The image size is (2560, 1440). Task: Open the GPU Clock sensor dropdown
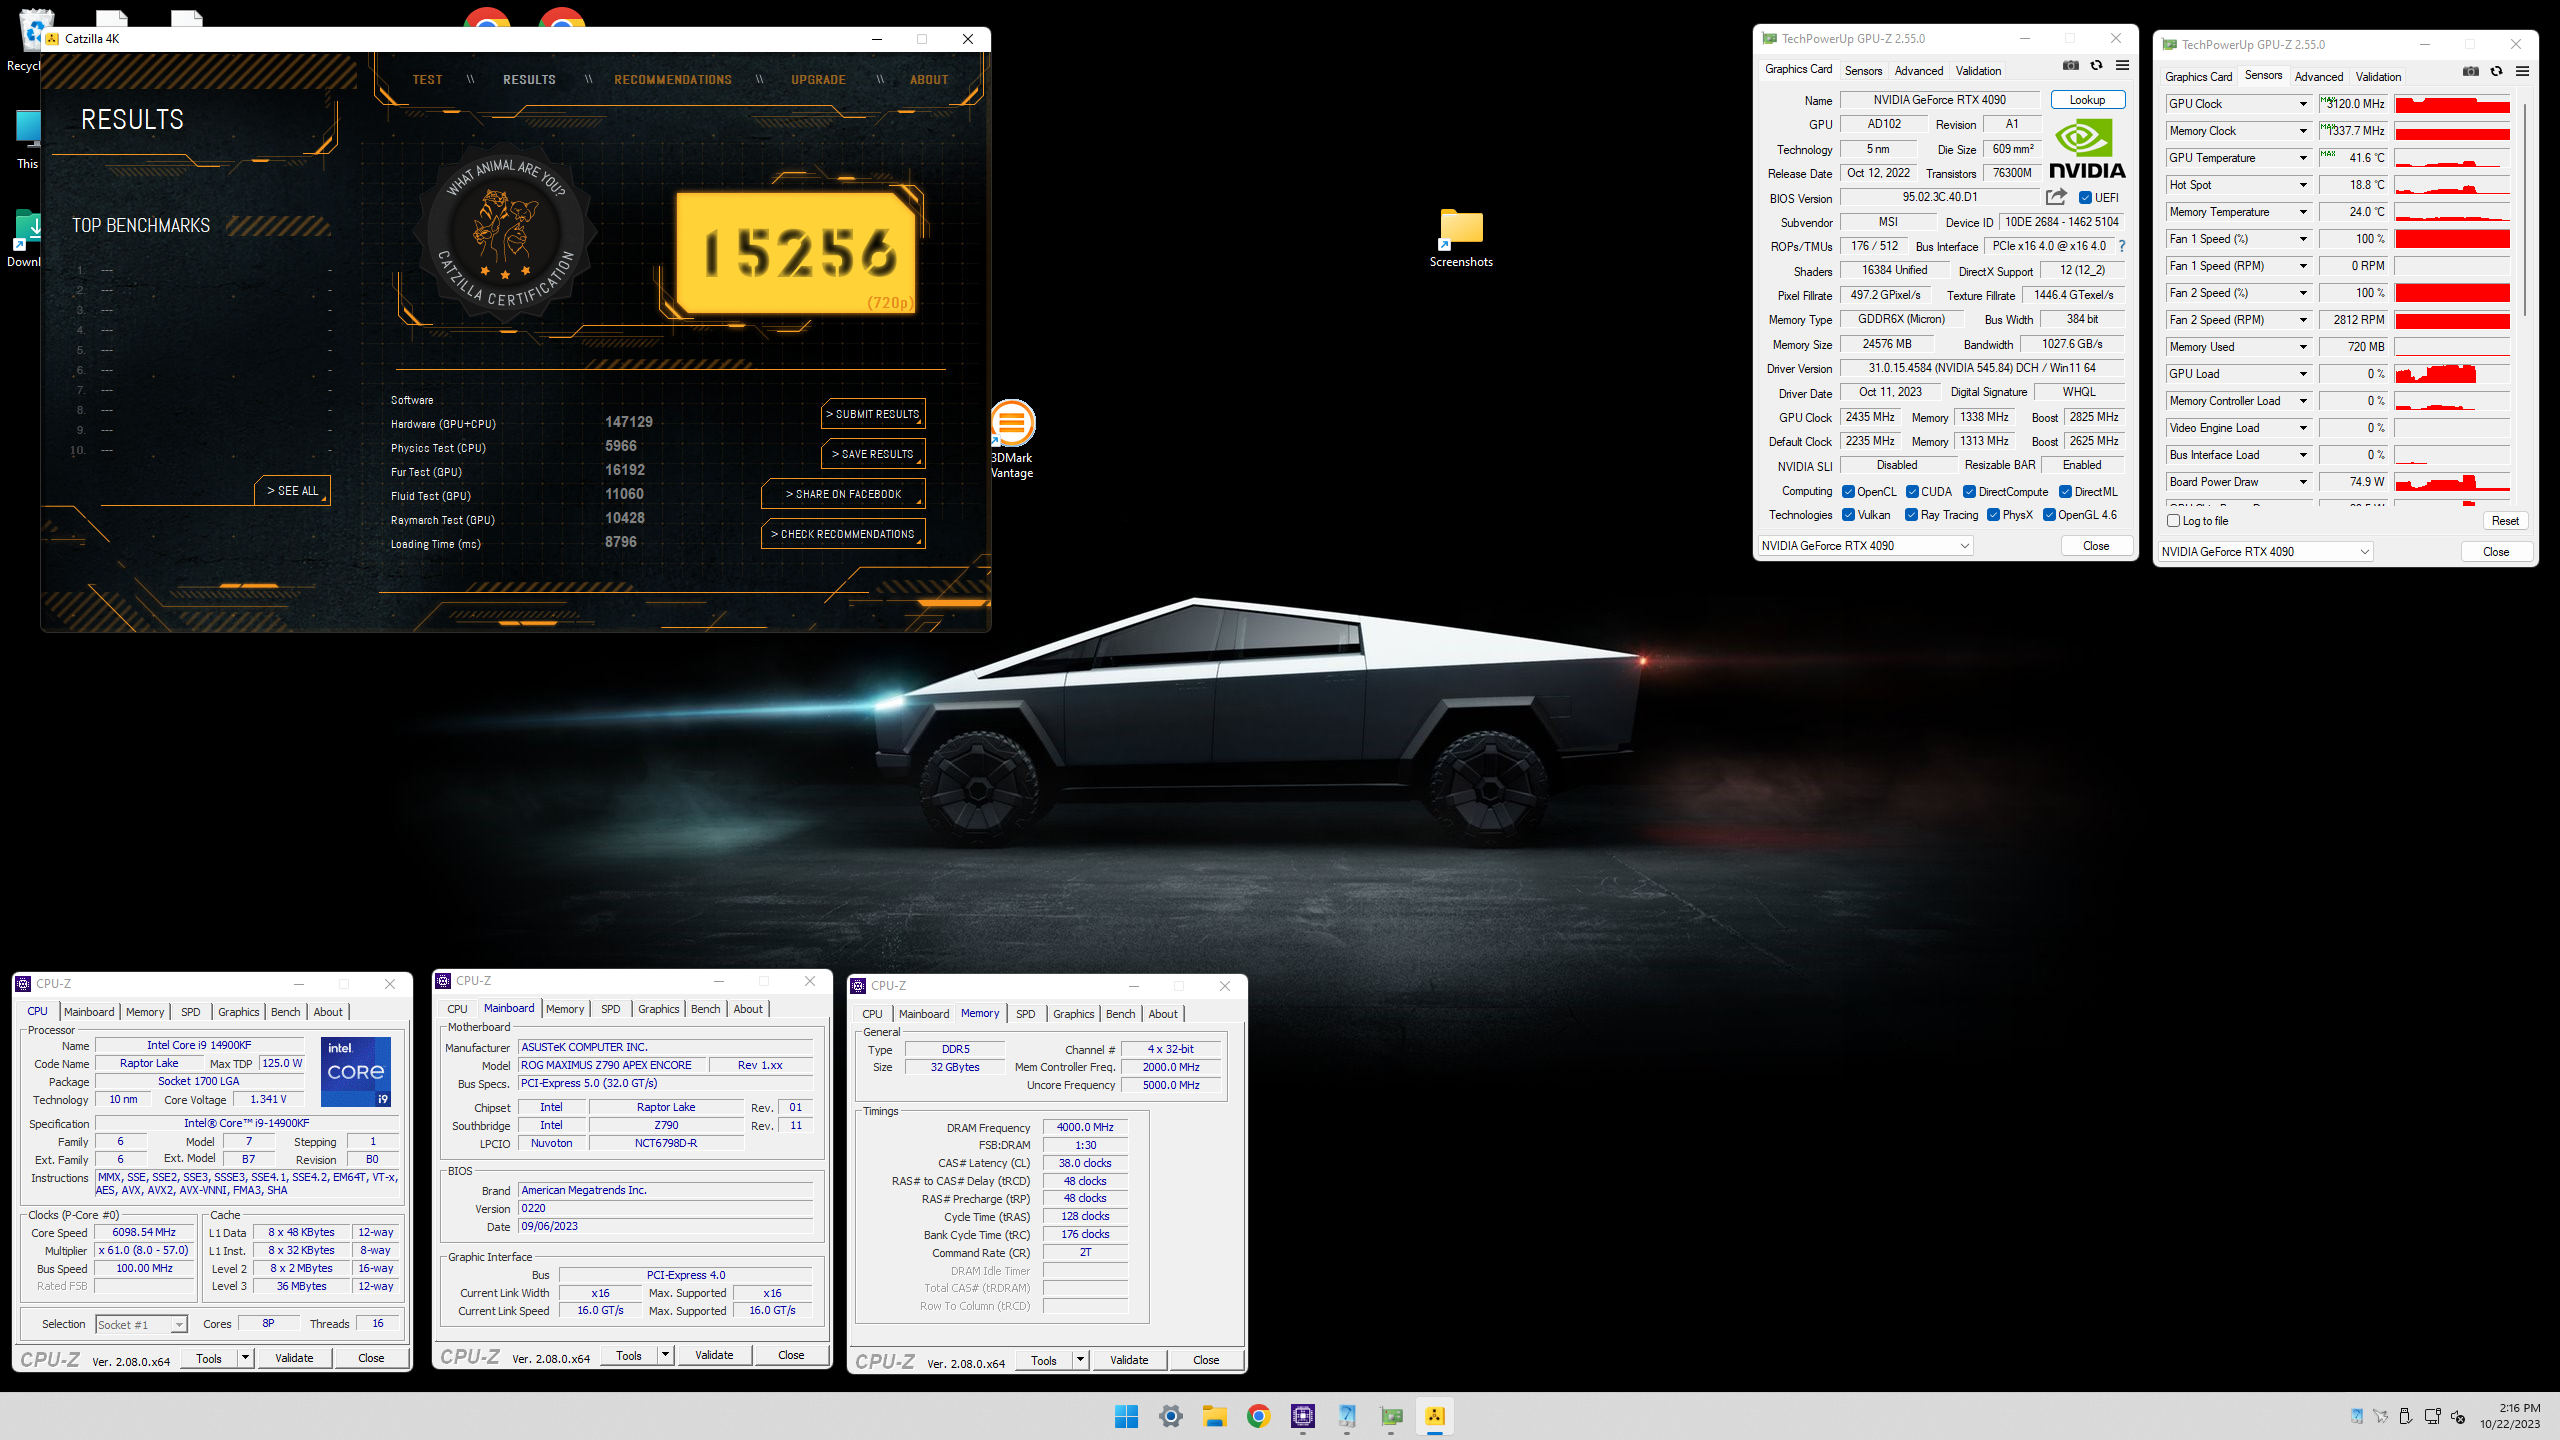click(2303, 104)
